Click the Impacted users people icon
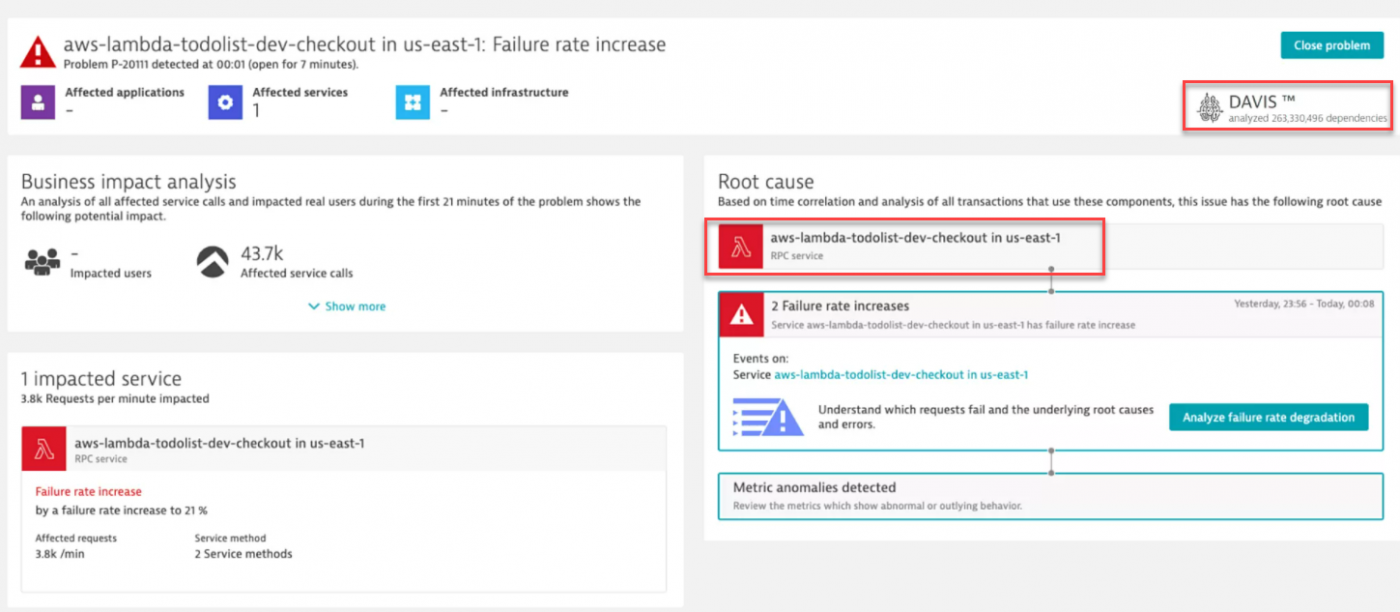Image resolution: width=1400 pixels, height=612 pixels. click(41, 262)
